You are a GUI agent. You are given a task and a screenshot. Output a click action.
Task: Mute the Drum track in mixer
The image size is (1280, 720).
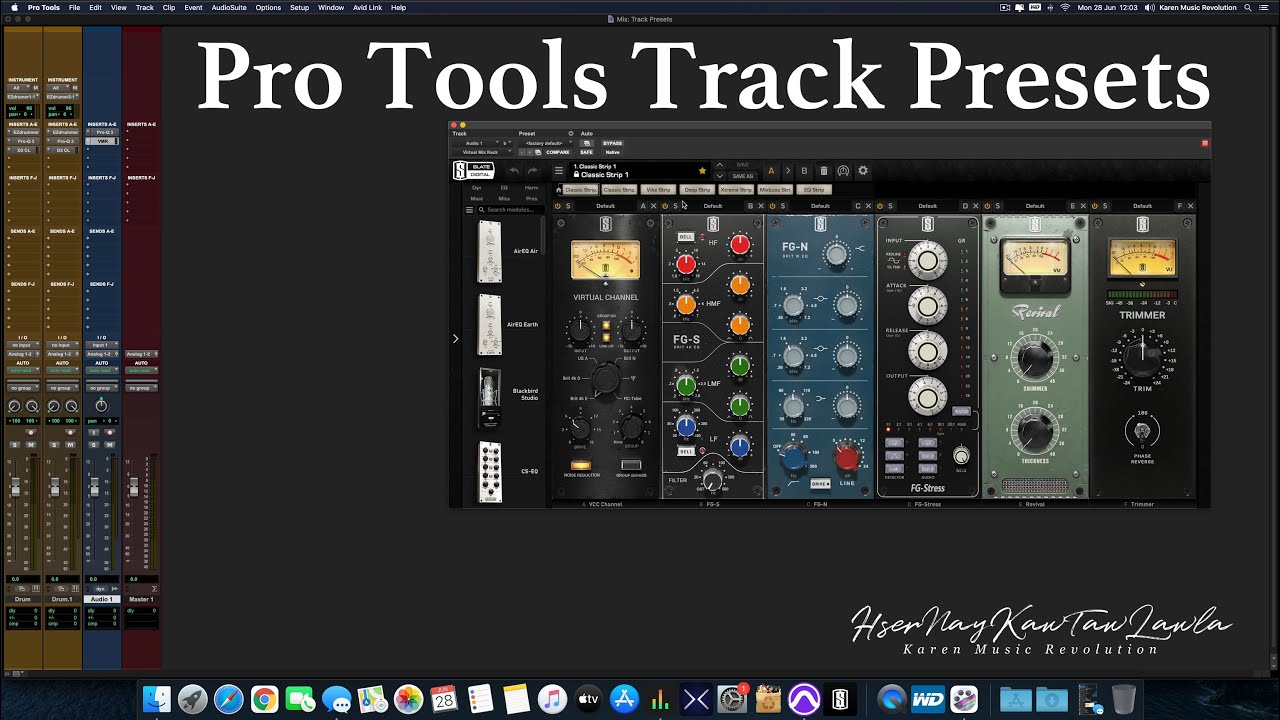tap(31, 444)
